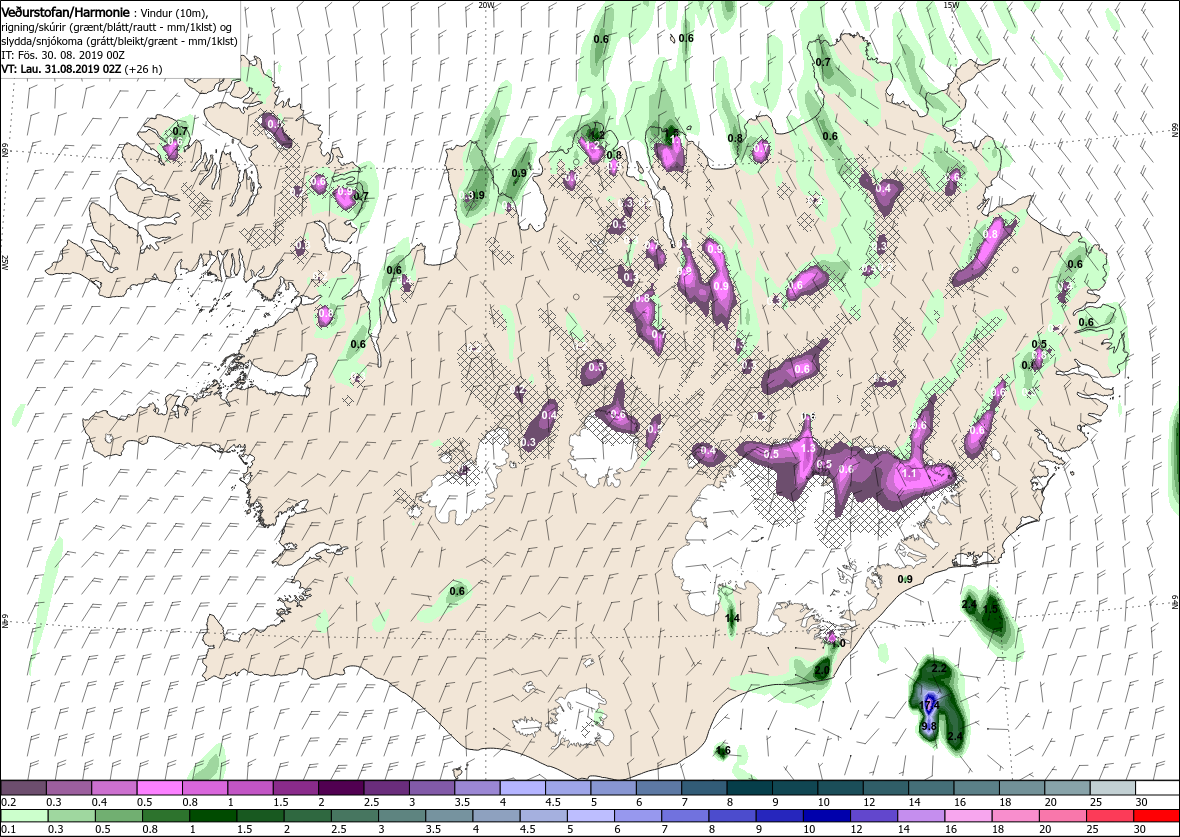Select the deep navy 10 rain-scale swatch
The image size is (1180, 837).
(x=826, y=817)
